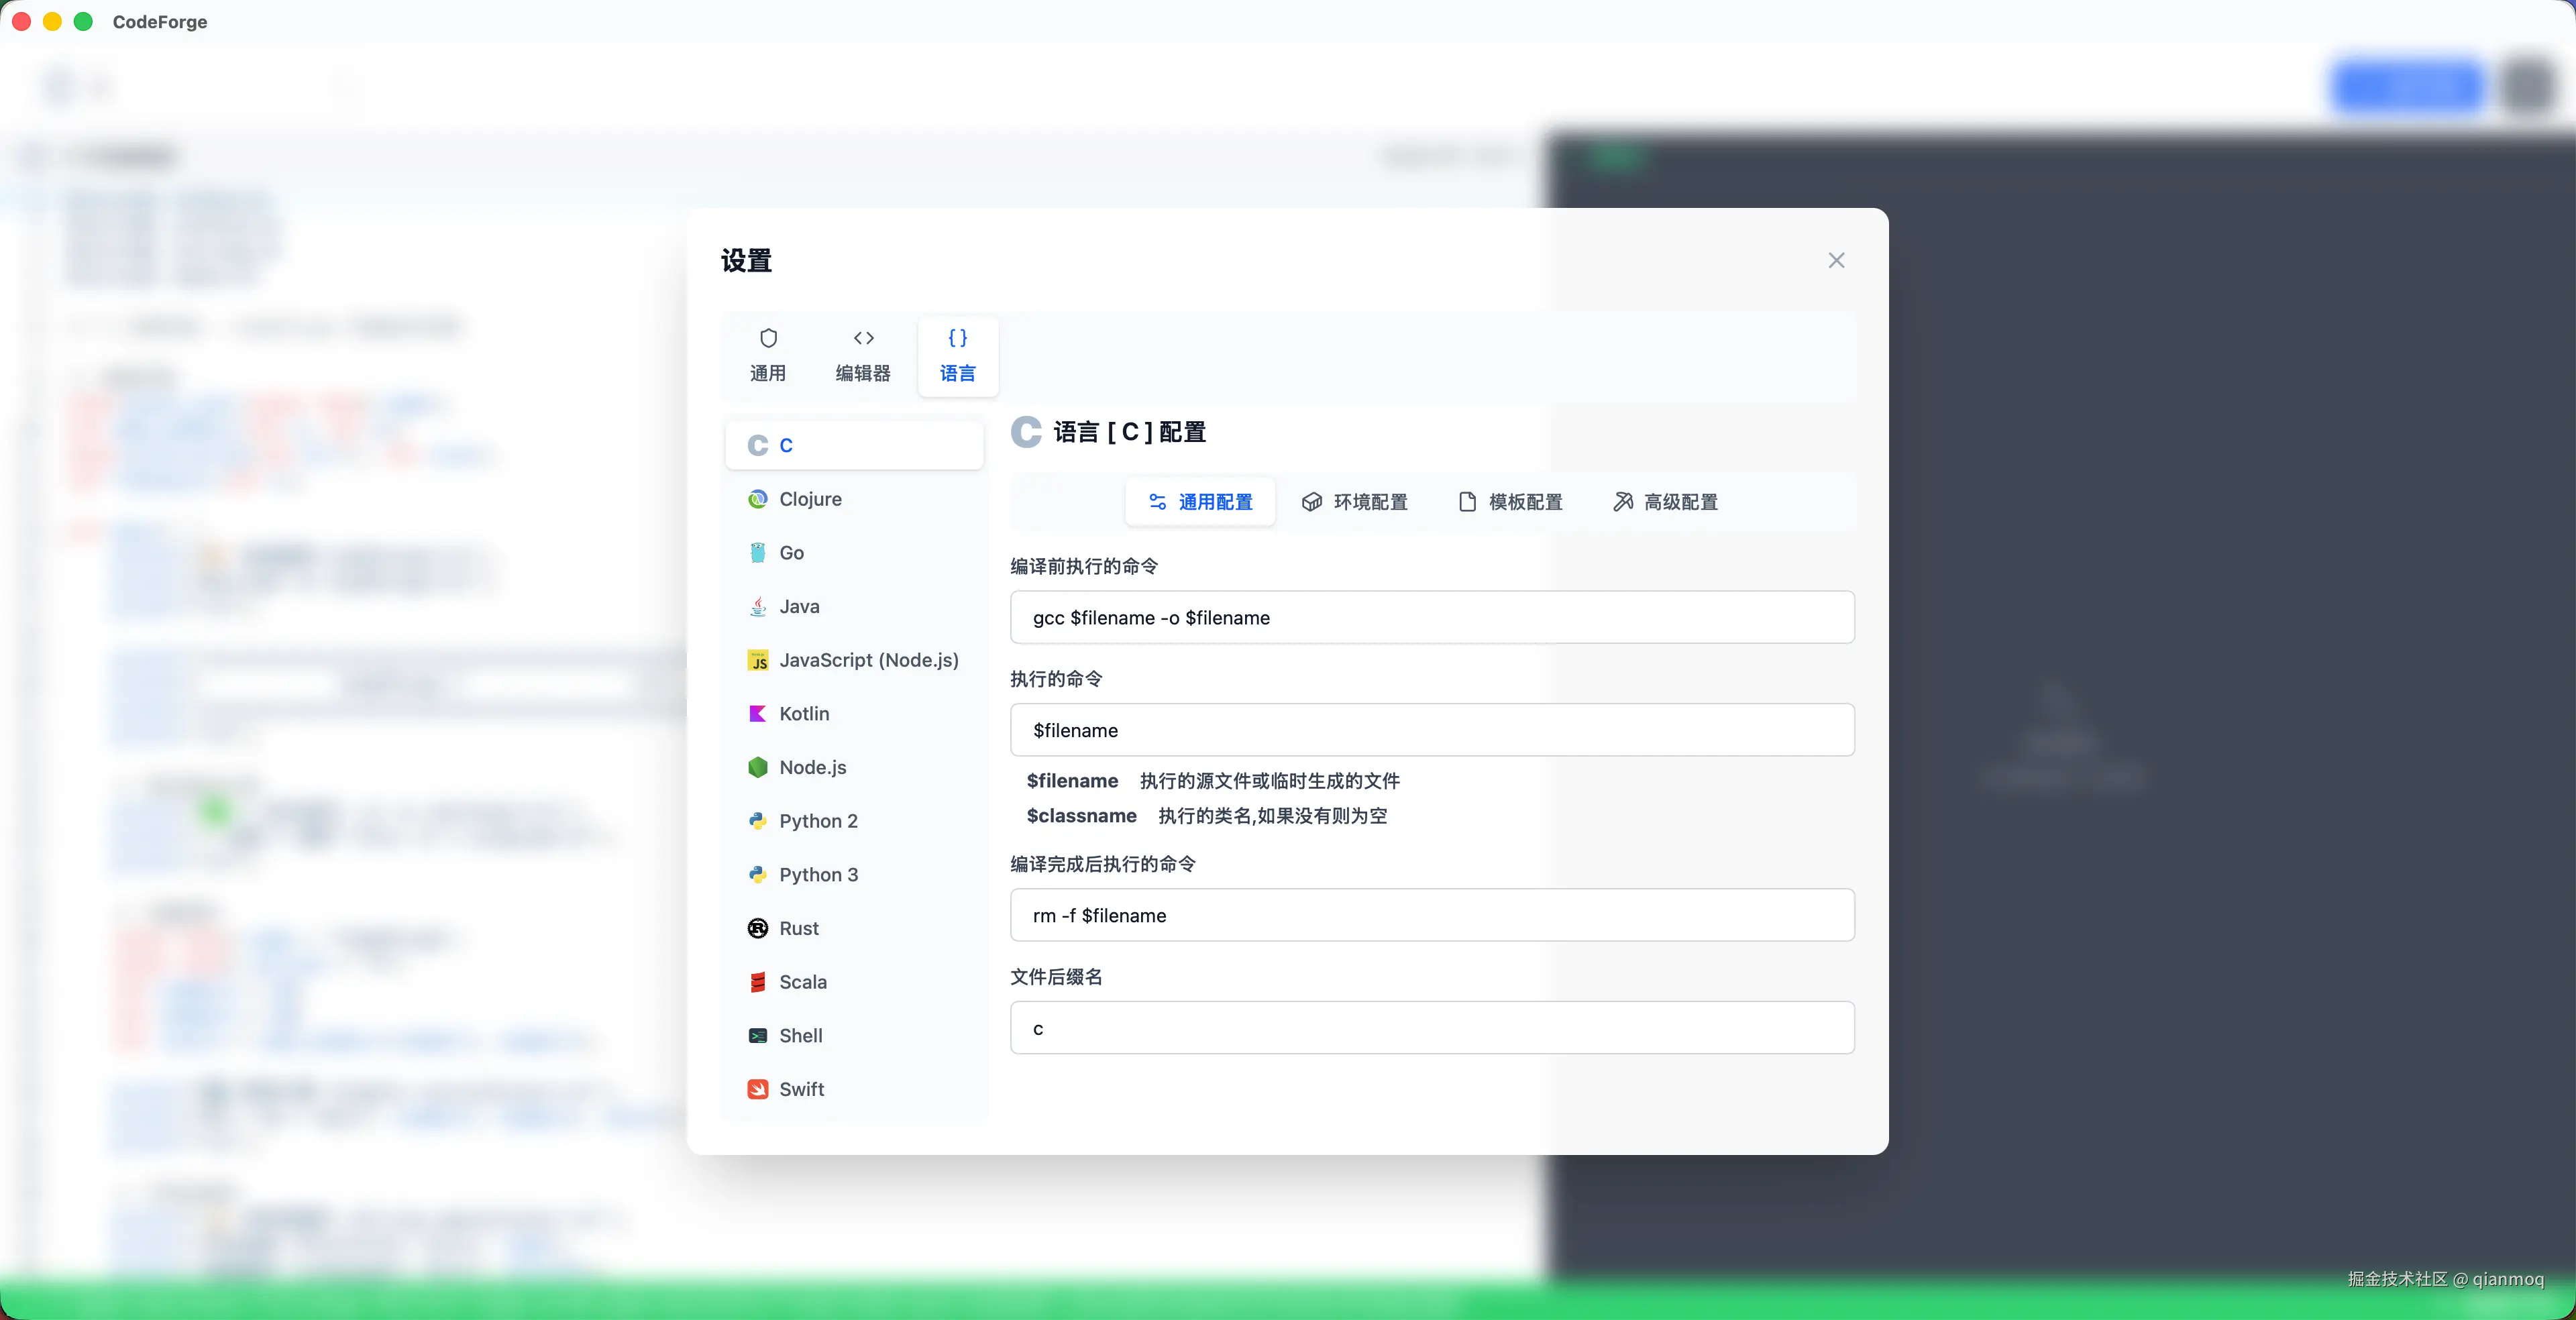Click the Go gopher icon
Viewport: 2576px width, 1320px height.
pyautogui.click(x=757, y=552)
